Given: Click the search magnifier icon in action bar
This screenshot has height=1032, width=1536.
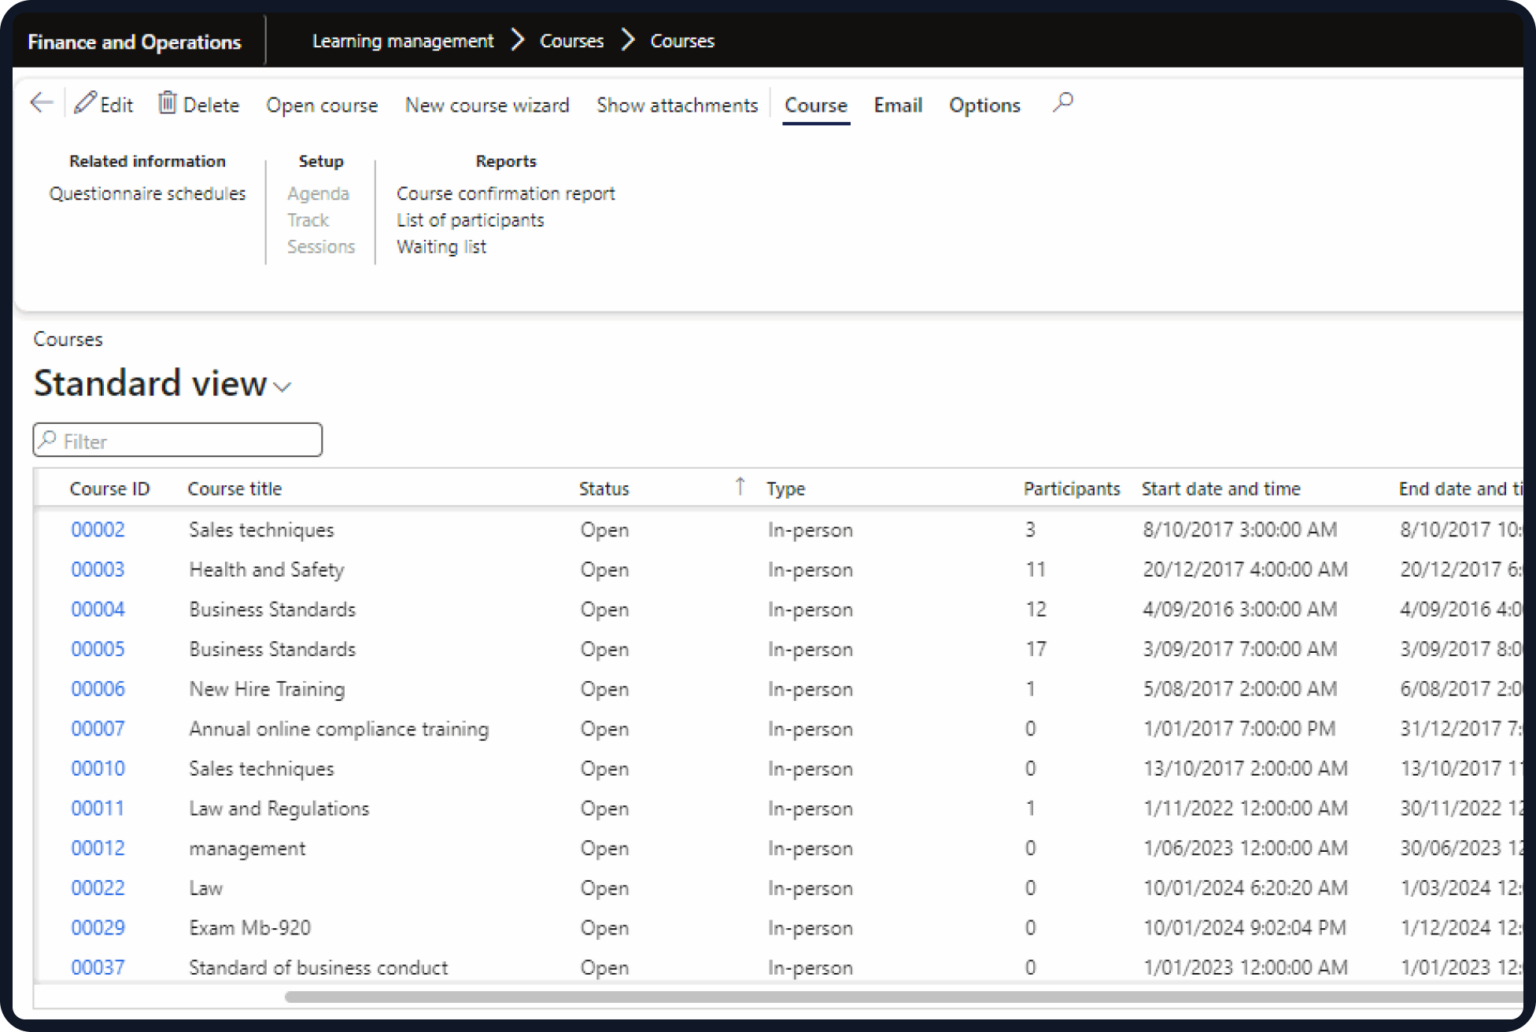Looking at the screenshot, I should [x=1063, y=103].
